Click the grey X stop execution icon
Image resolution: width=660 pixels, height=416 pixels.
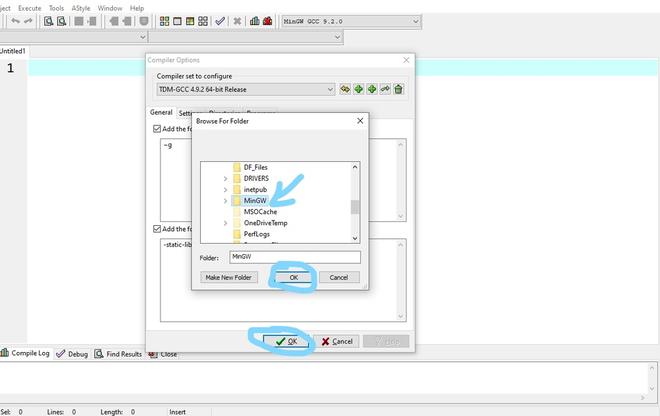click(237, 21)
